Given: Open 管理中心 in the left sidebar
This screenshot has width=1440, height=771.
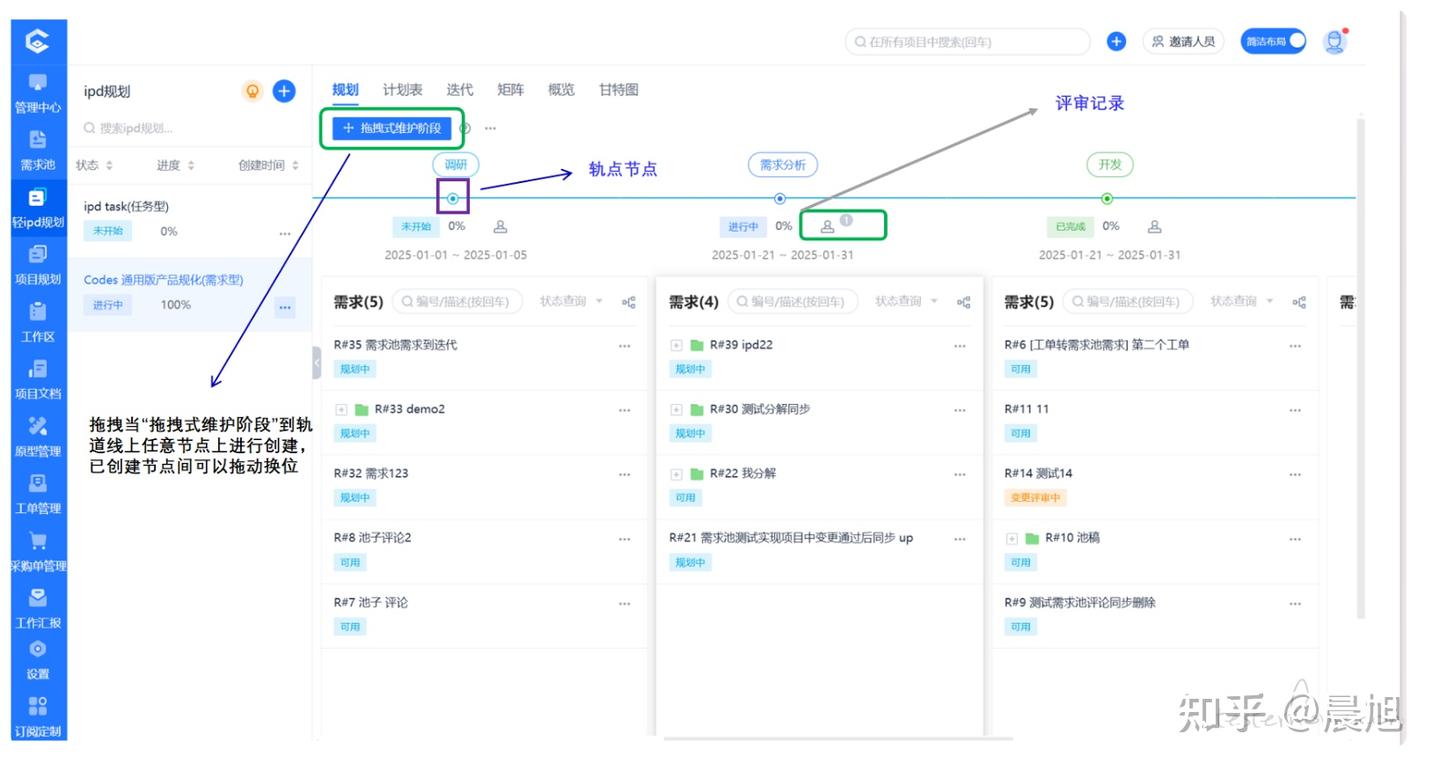Looking at the screenshot, I should 38,93.
